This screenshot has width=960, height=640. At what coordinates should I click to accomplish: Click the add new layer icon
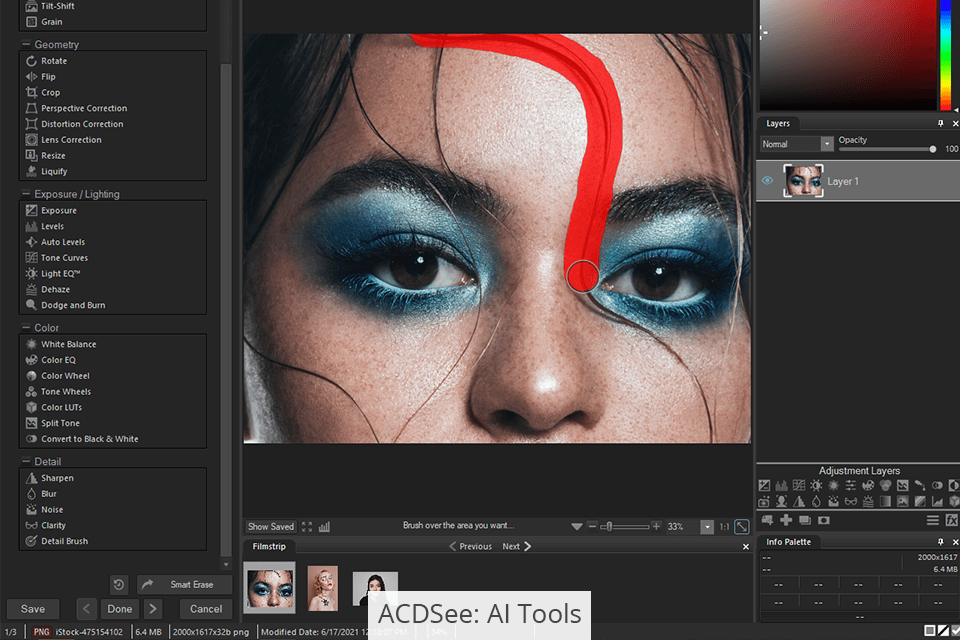tap(767, 520)
